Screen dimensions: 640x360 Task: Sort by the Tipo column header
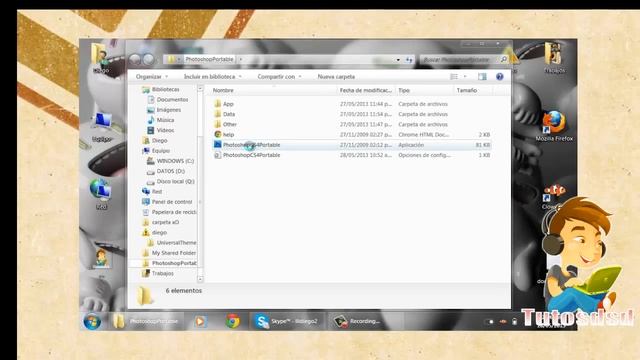(404, 90)
